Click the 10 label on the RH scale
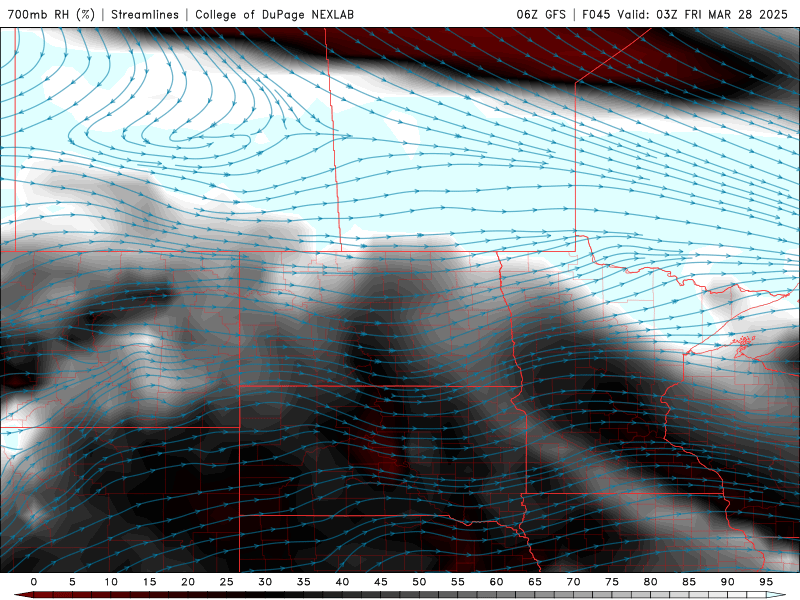 coord(111,582)
